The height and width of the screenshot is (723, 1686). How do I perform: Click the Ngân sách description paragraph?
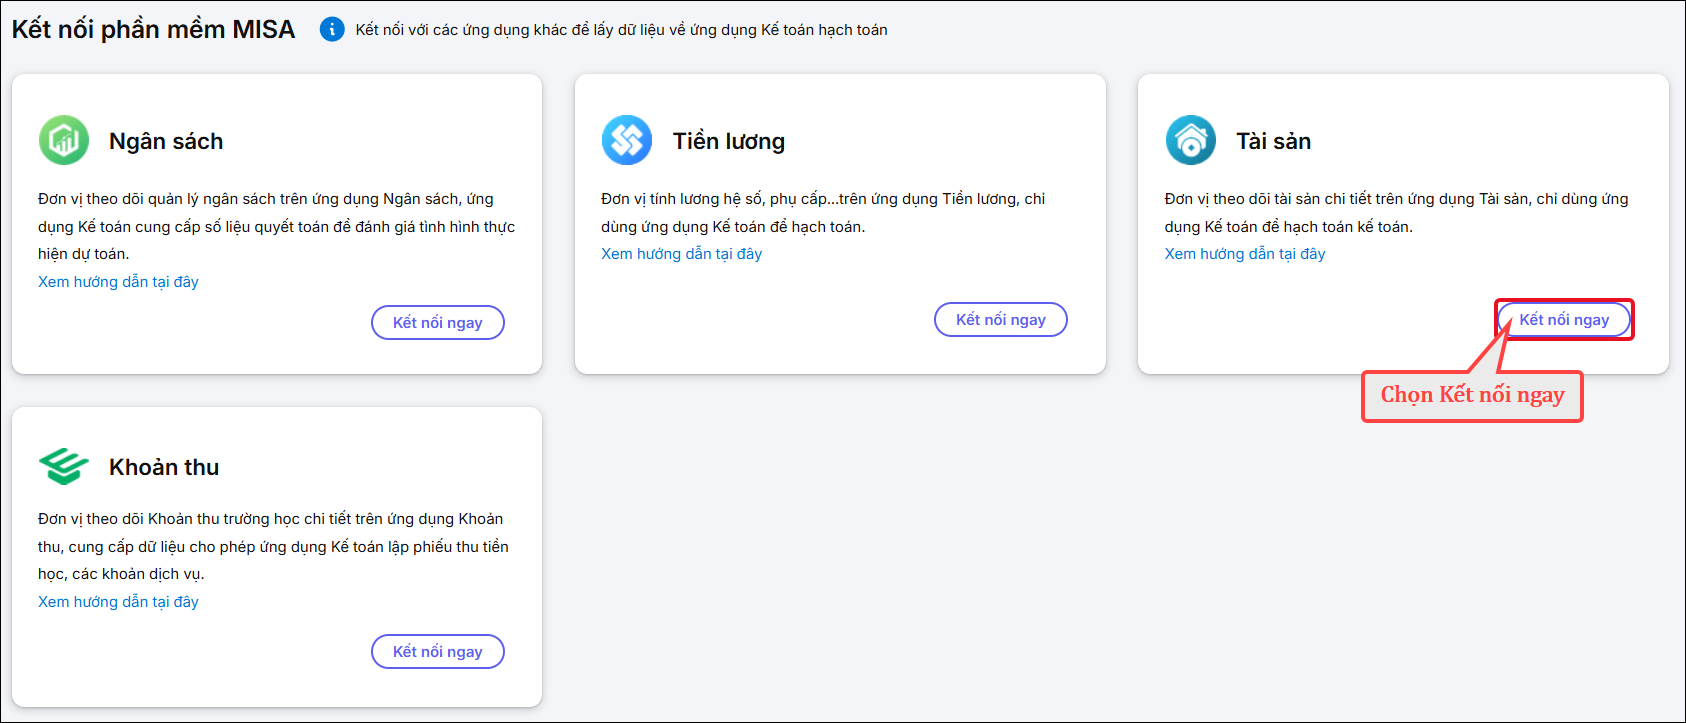277,227
